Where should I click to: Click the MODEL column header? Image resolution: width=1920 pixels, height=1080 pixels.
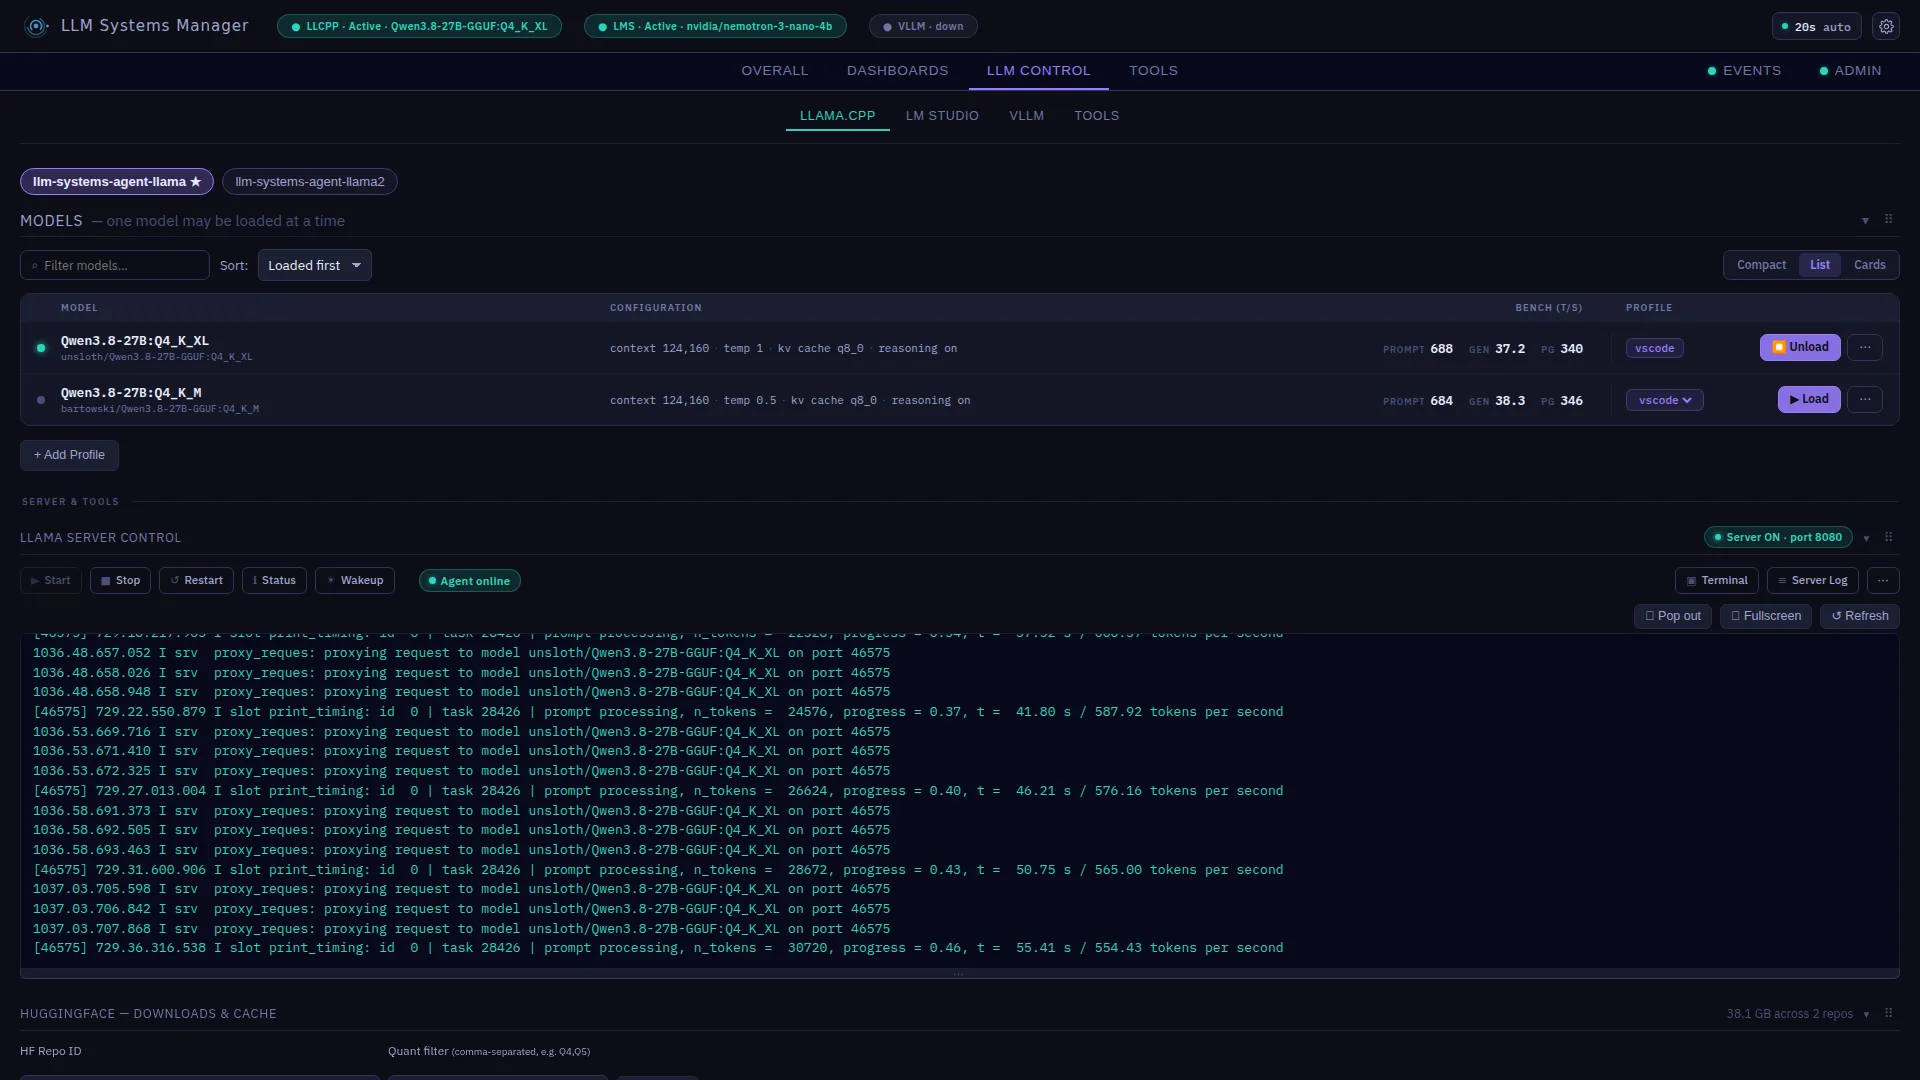coord(79,308)
